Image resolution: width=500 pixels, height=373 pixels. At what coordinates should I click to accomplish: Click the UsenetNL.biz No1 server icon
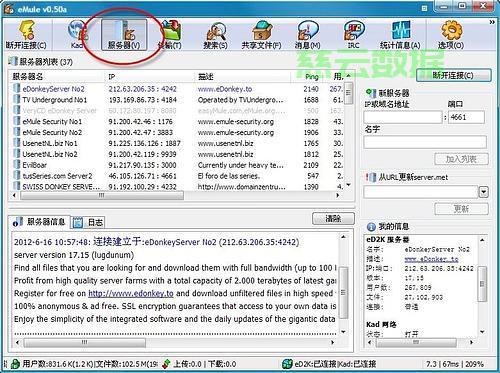click(x=16, y=143)
